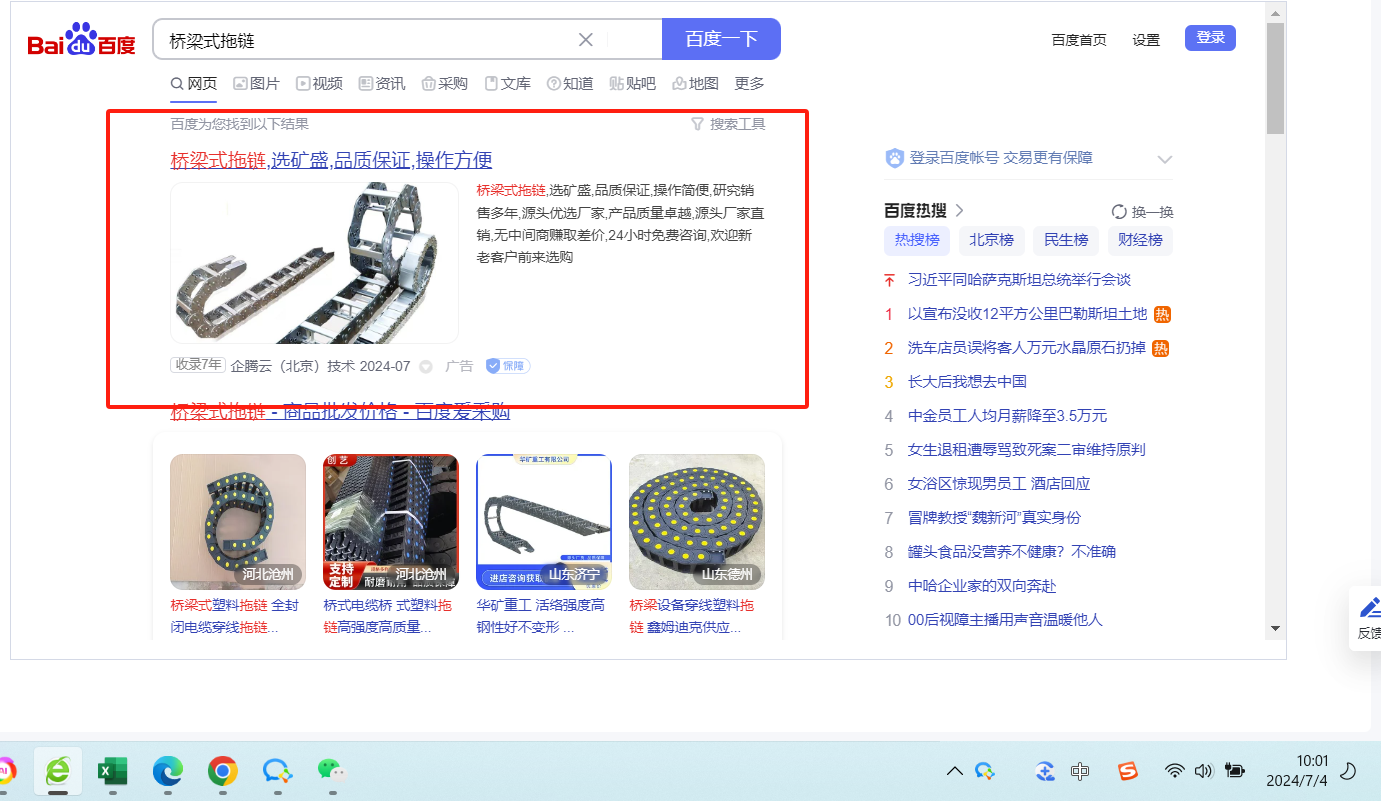The image size is (1381, 801).
Task: Switch to the 地图 results tab
Action: click(696, 84)
